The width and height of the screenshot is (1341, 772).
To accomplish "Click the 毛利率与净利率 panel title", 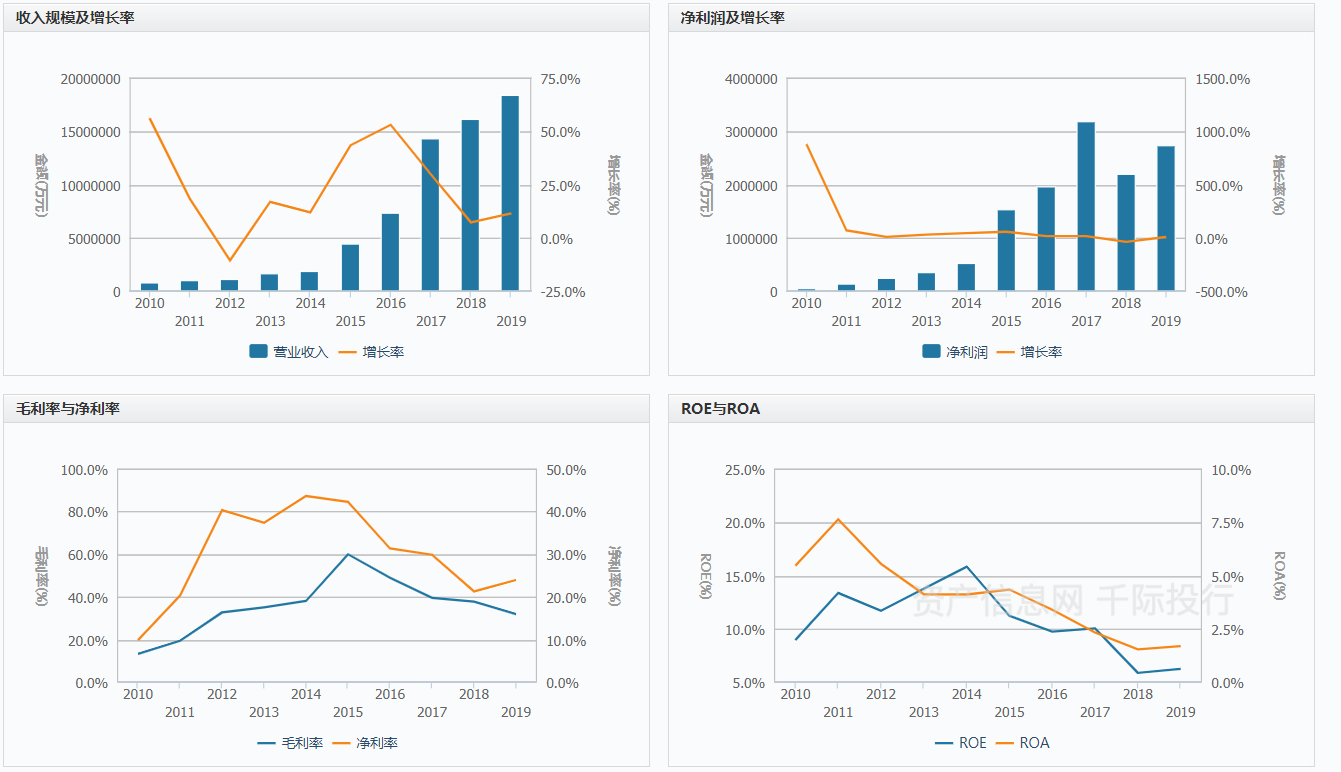I will coord(68,408).
